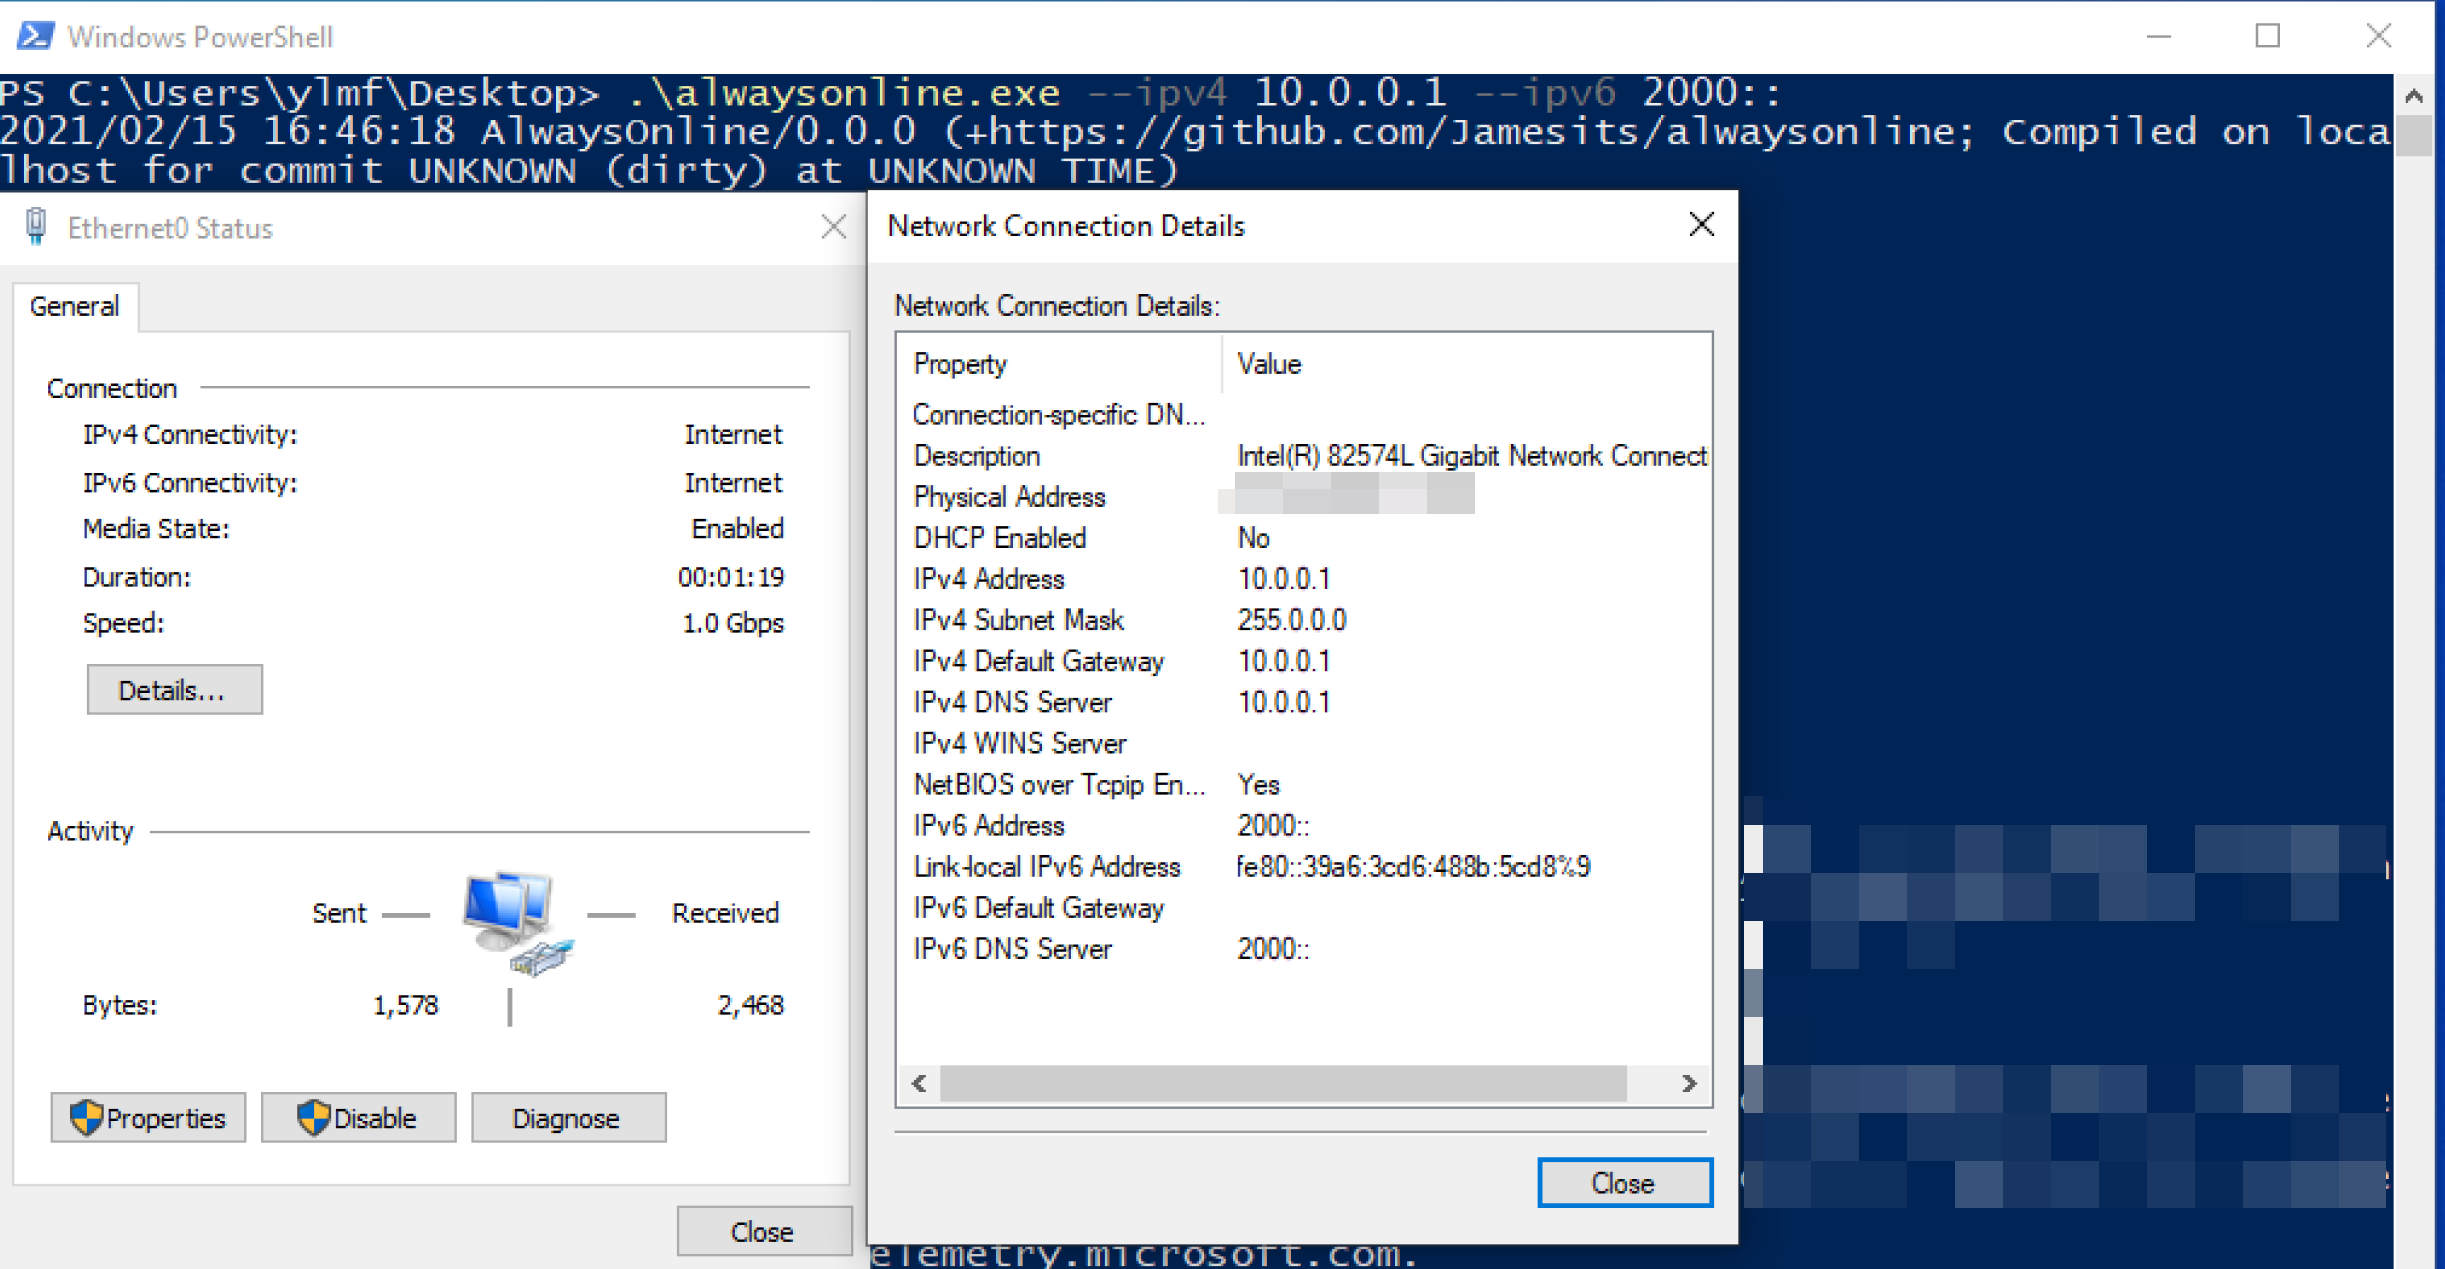Close the Ethernet0 Status dialog with X
Screen dimensions: 2445x1269
click(x=833, y=227)
